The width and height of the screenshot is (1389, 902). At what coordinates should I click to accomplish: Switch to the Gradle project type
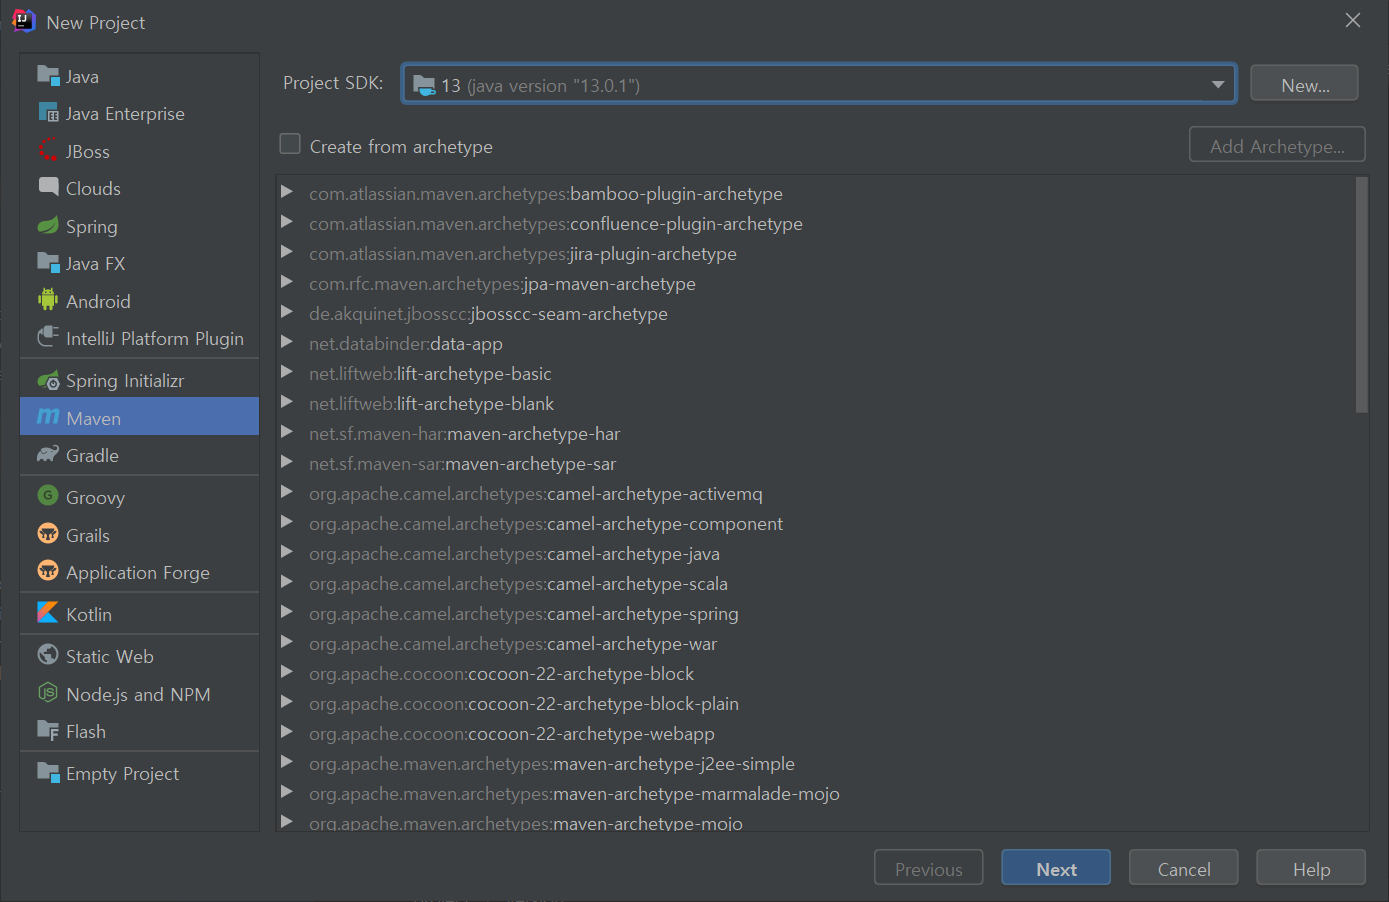coord(139,455)
